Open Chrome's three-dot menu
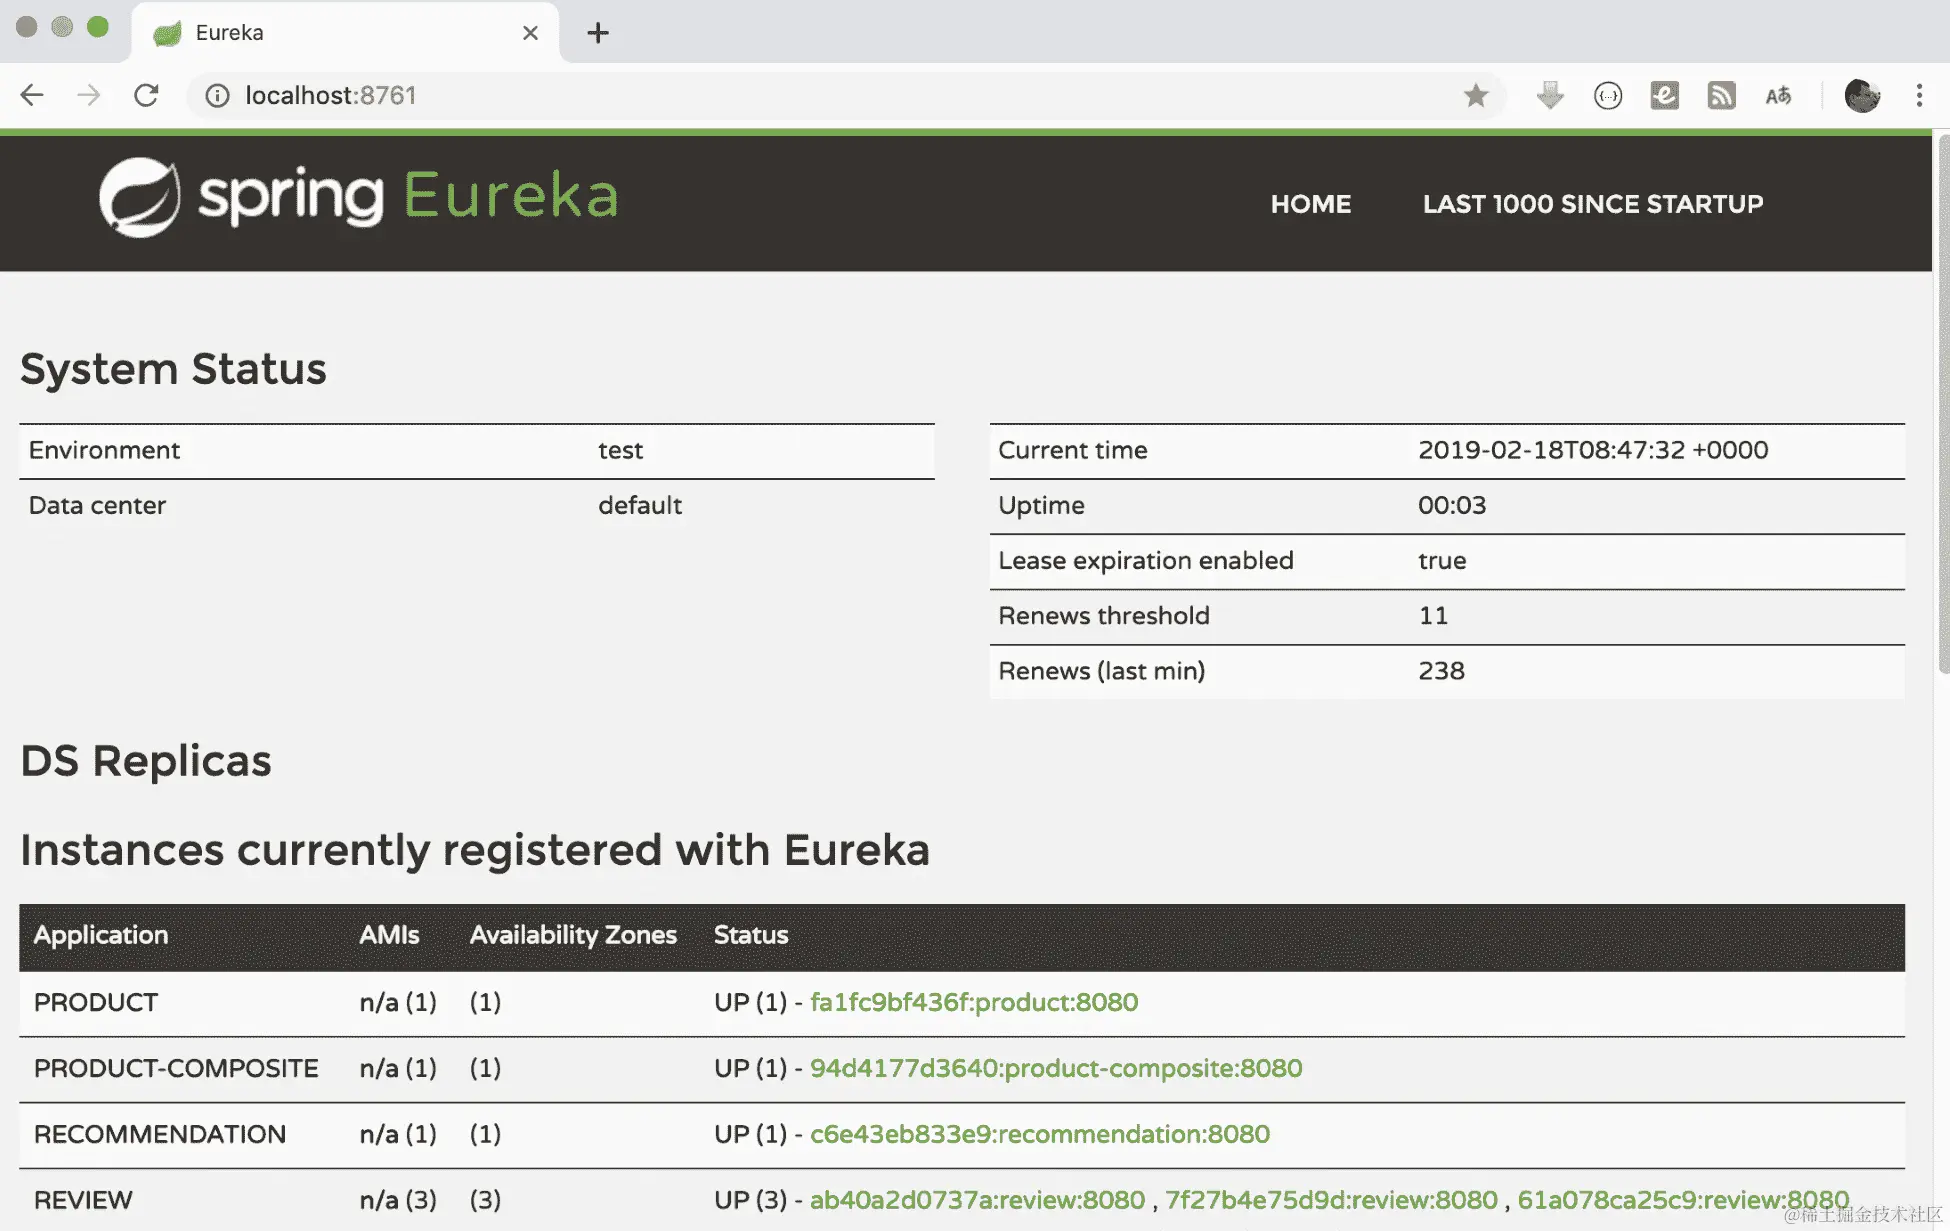 [x=1919, y=95]
